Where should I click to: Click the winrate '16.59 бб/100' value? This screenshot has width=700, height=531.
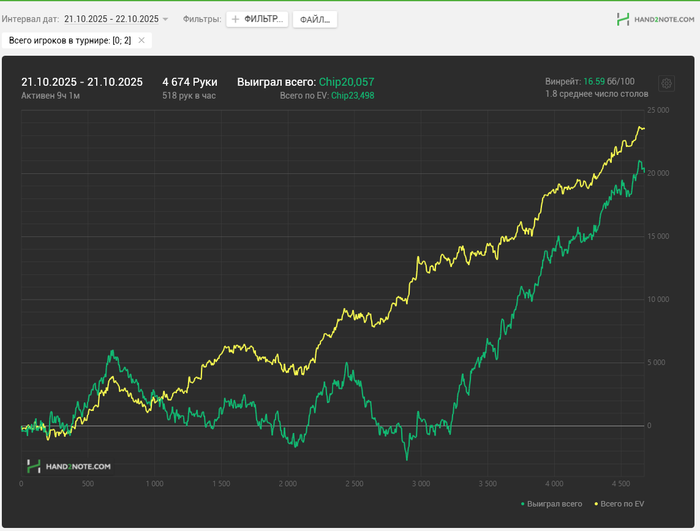point(609,81)
